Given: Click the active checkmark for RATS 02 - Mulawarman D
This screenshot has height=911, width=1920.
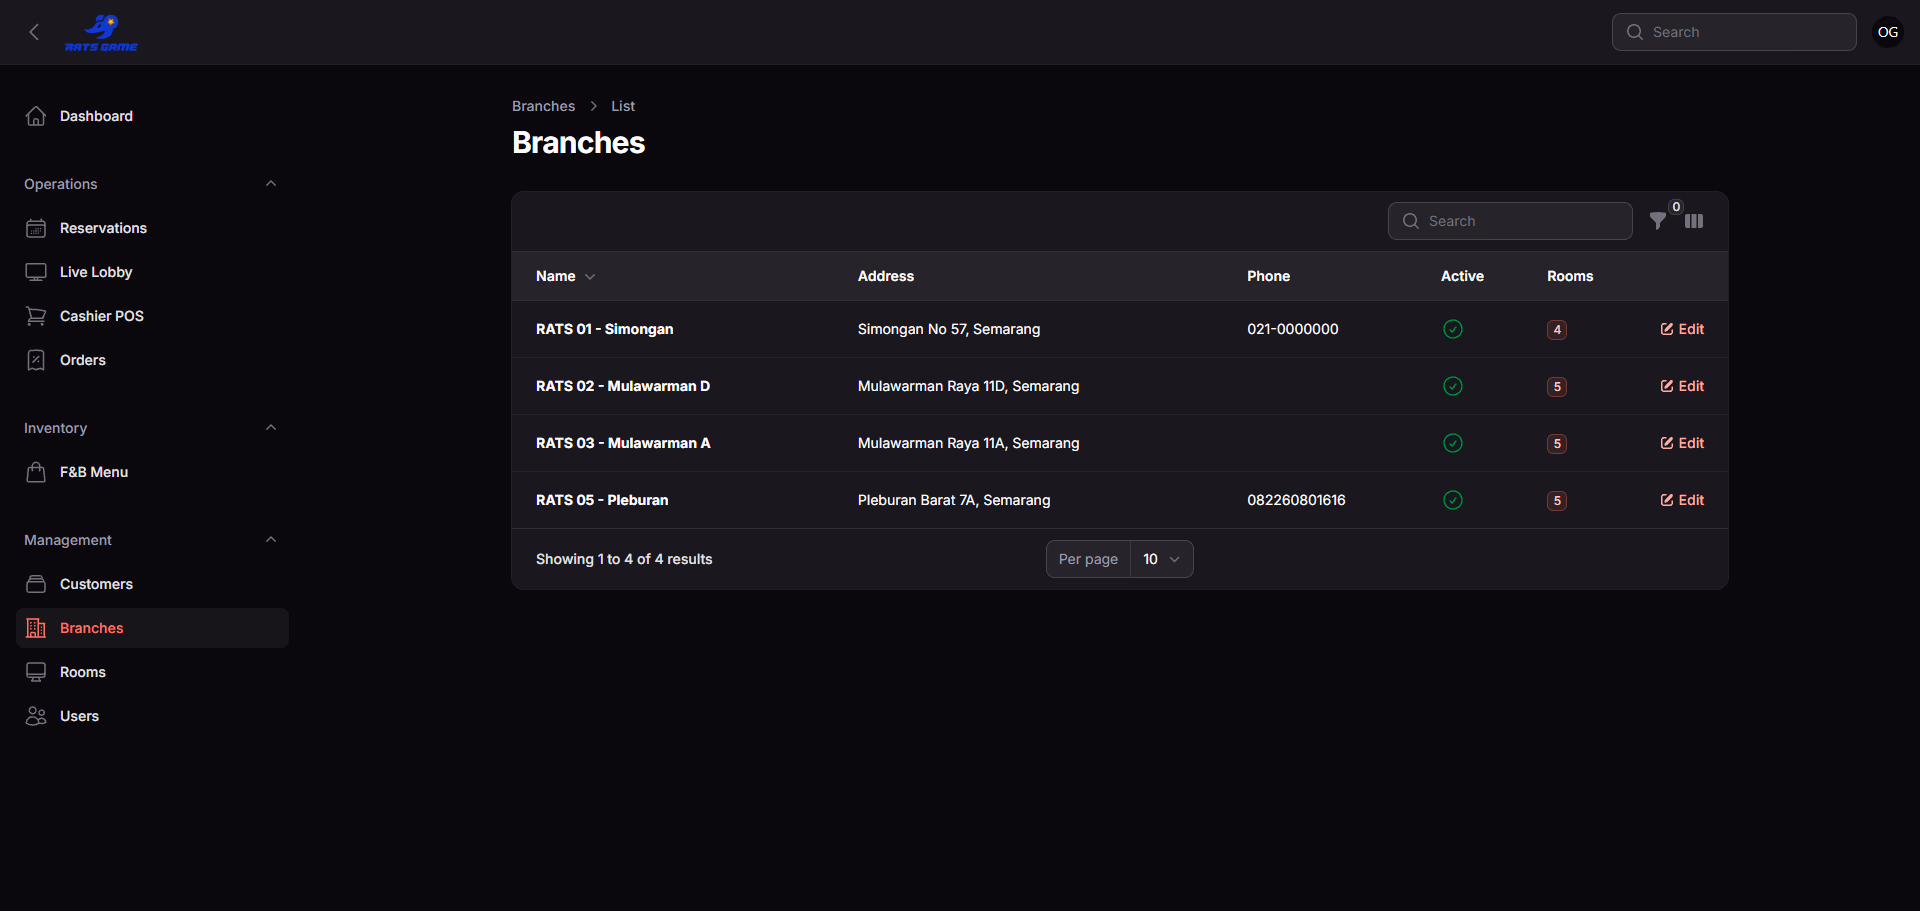Looking at the screenshot, I should click(1453, 386).
